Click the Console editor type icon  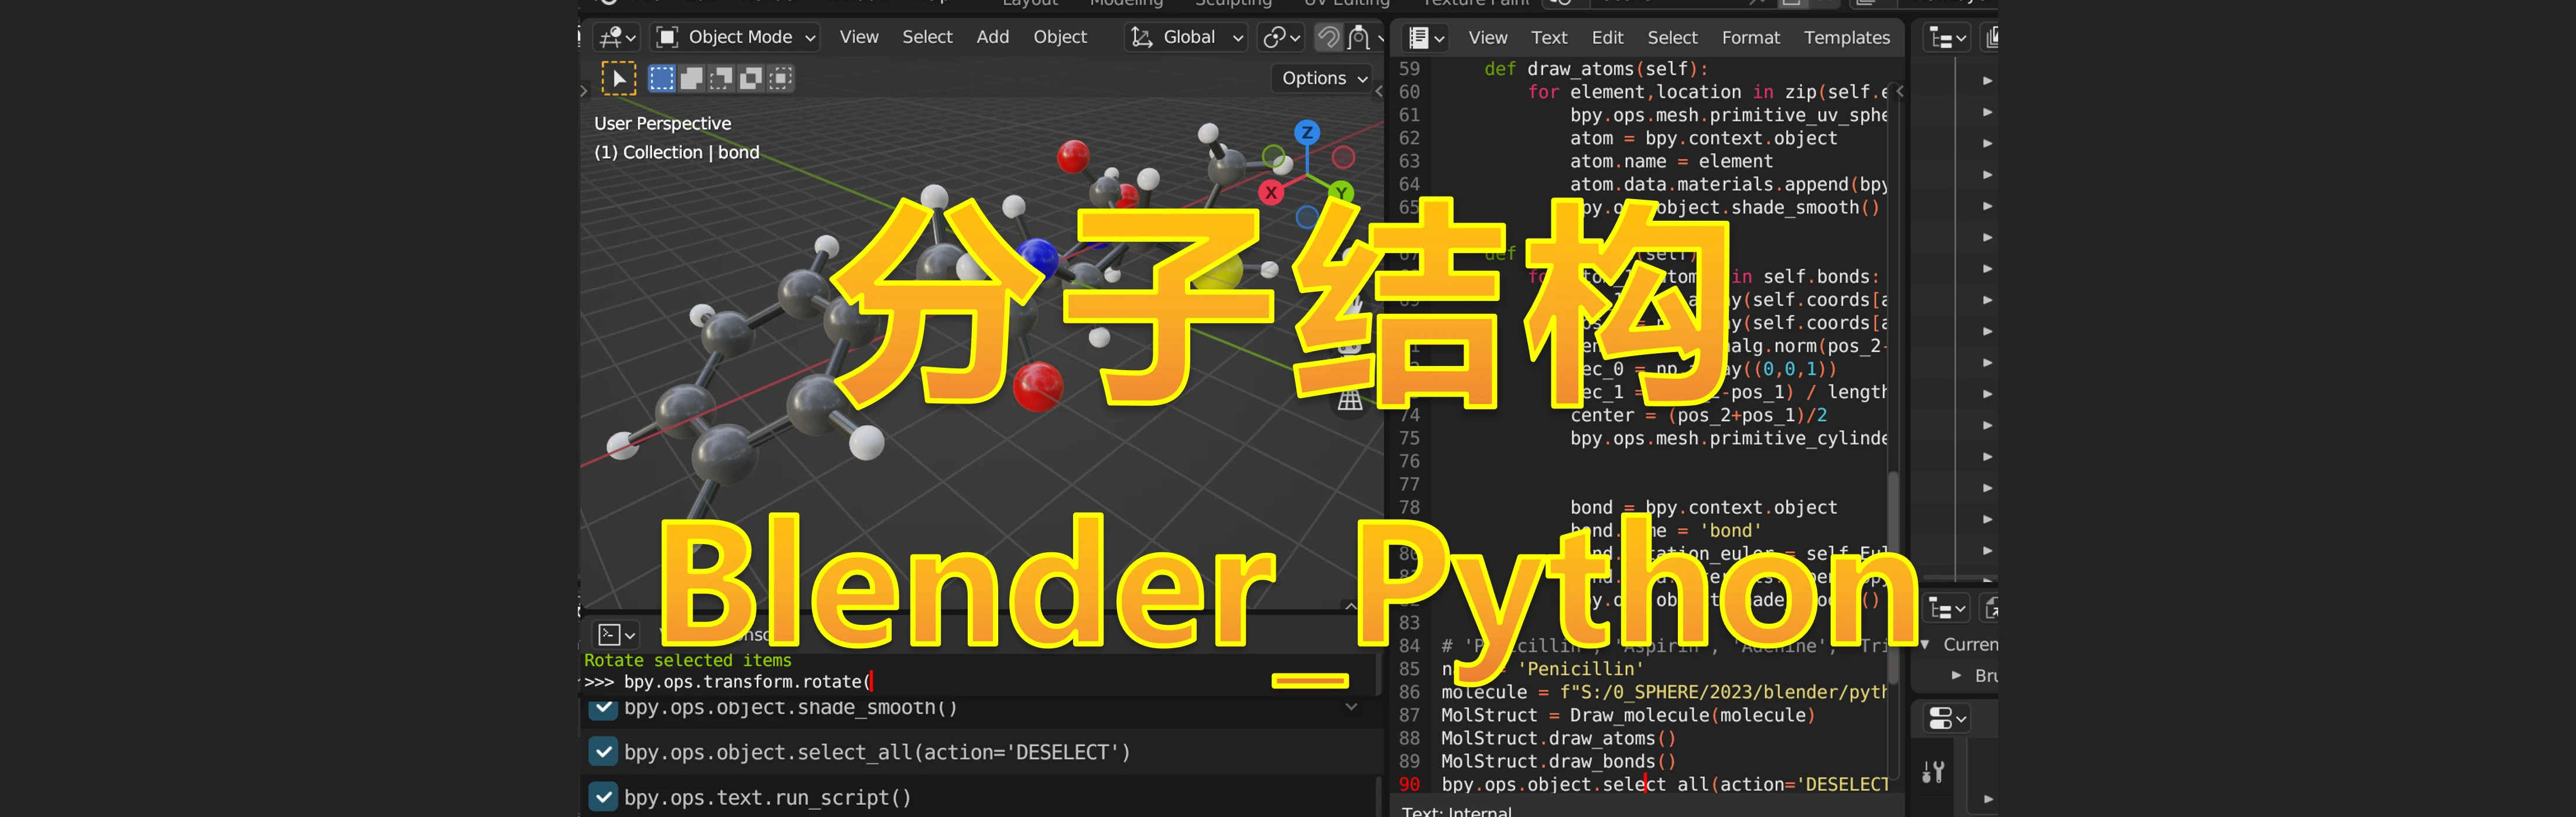pos(610,634)
